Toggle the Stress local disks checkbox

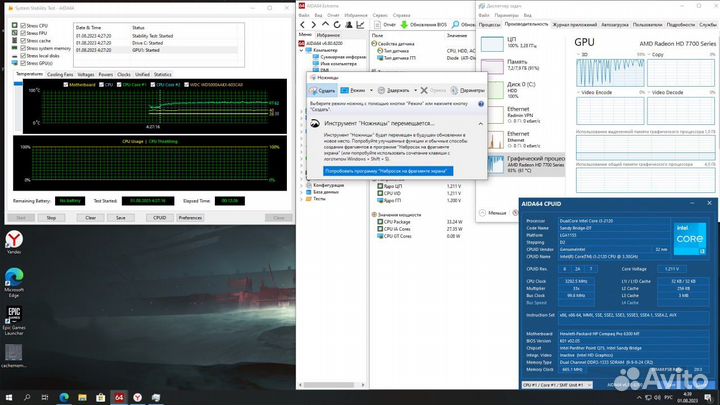pos(23,56)
